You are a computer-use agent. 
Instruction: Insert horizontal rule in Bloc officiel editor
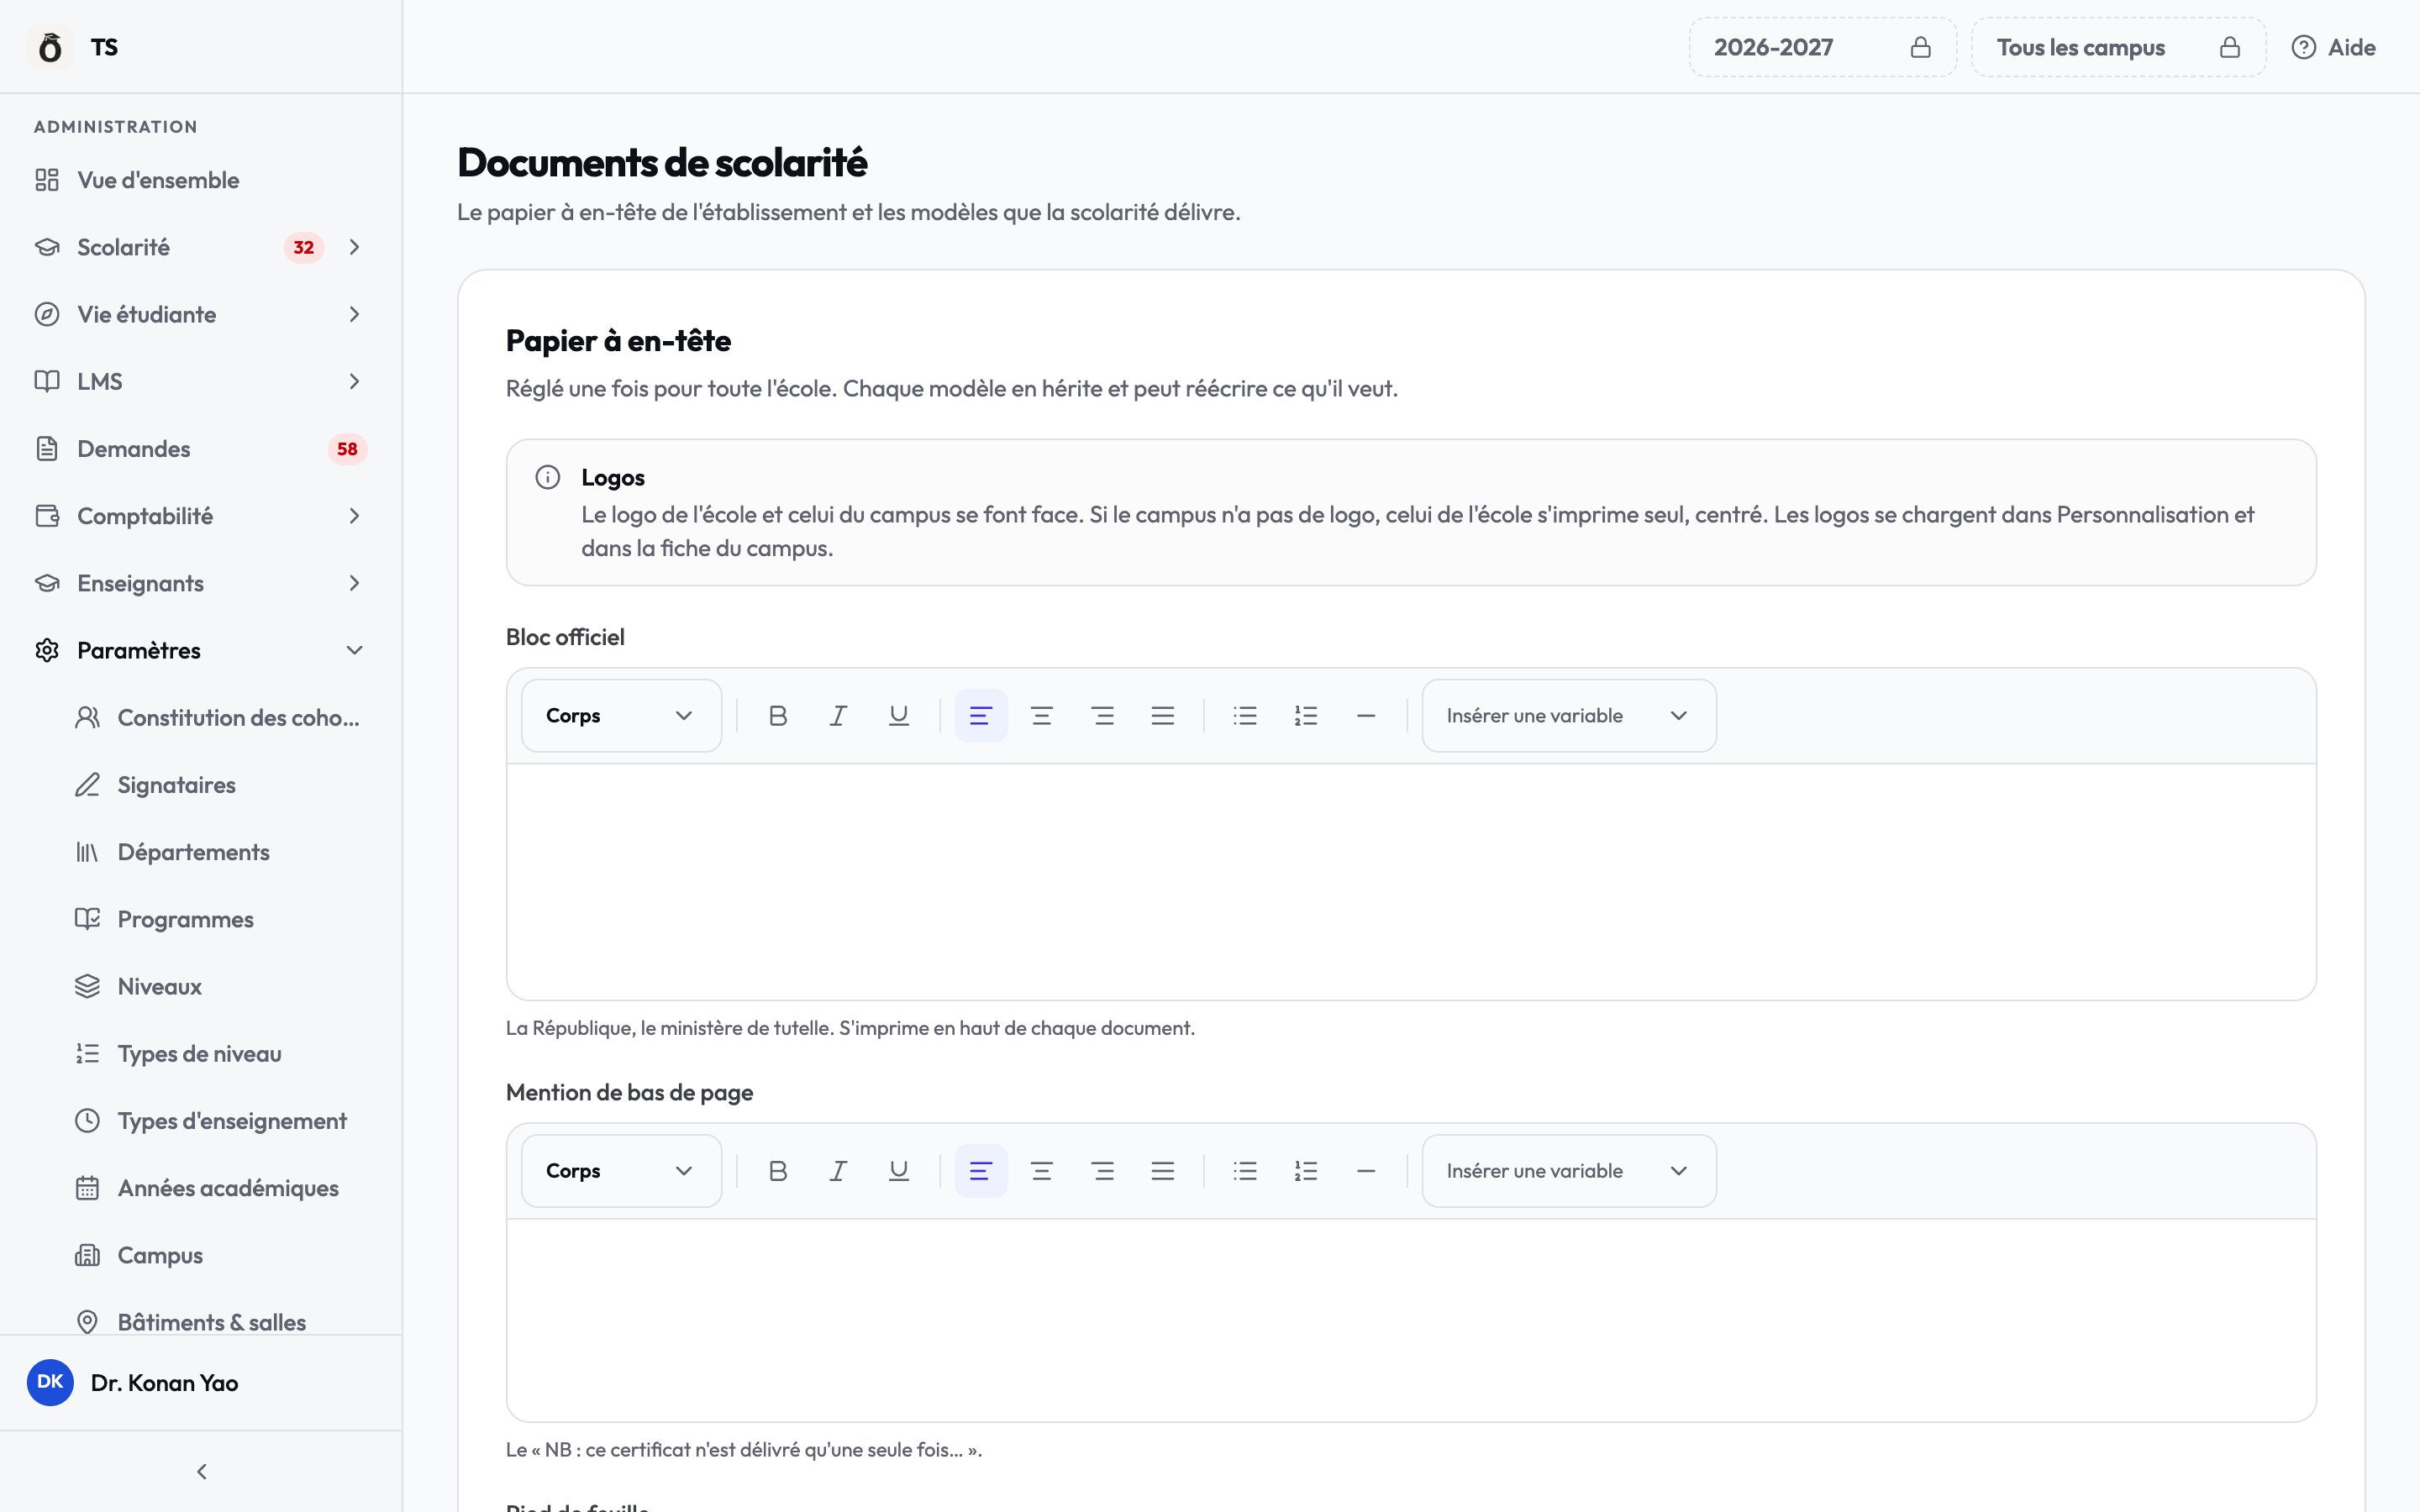tap(1366, 716)
